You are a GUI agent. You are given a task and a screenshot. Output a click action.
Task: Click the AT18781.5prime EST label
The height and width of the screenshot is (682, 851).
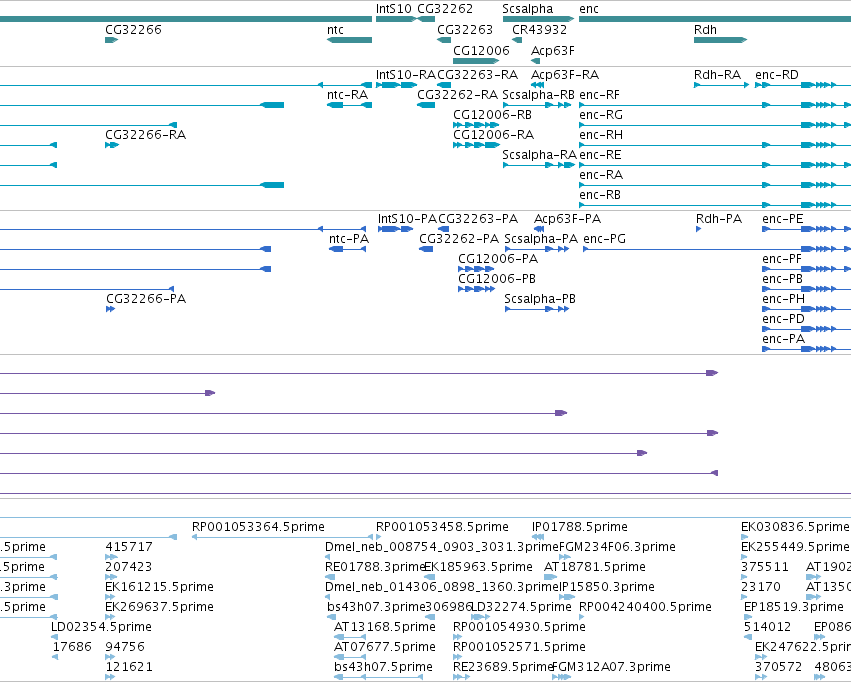click(595, 567)
